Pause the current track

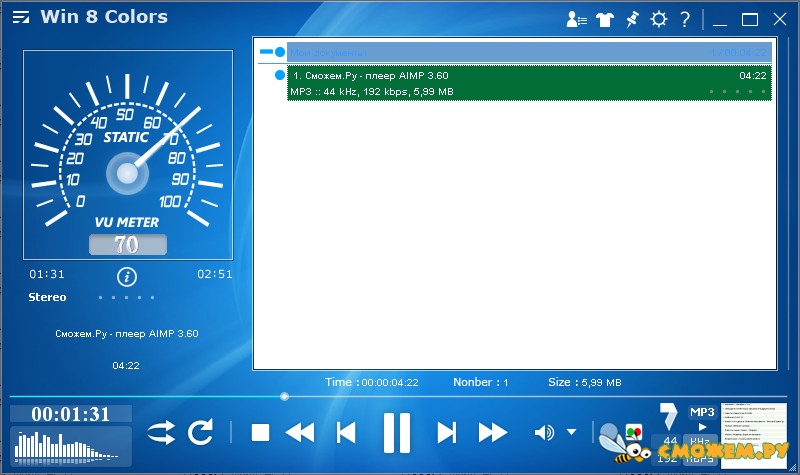point(397,433)
